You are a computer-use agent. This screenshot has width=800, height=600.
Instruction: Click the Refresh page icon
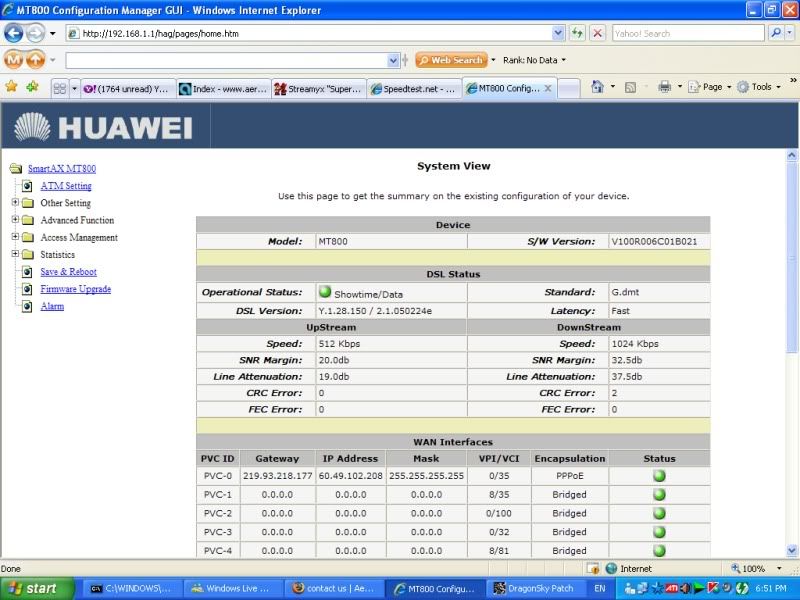tap(578, 33)
